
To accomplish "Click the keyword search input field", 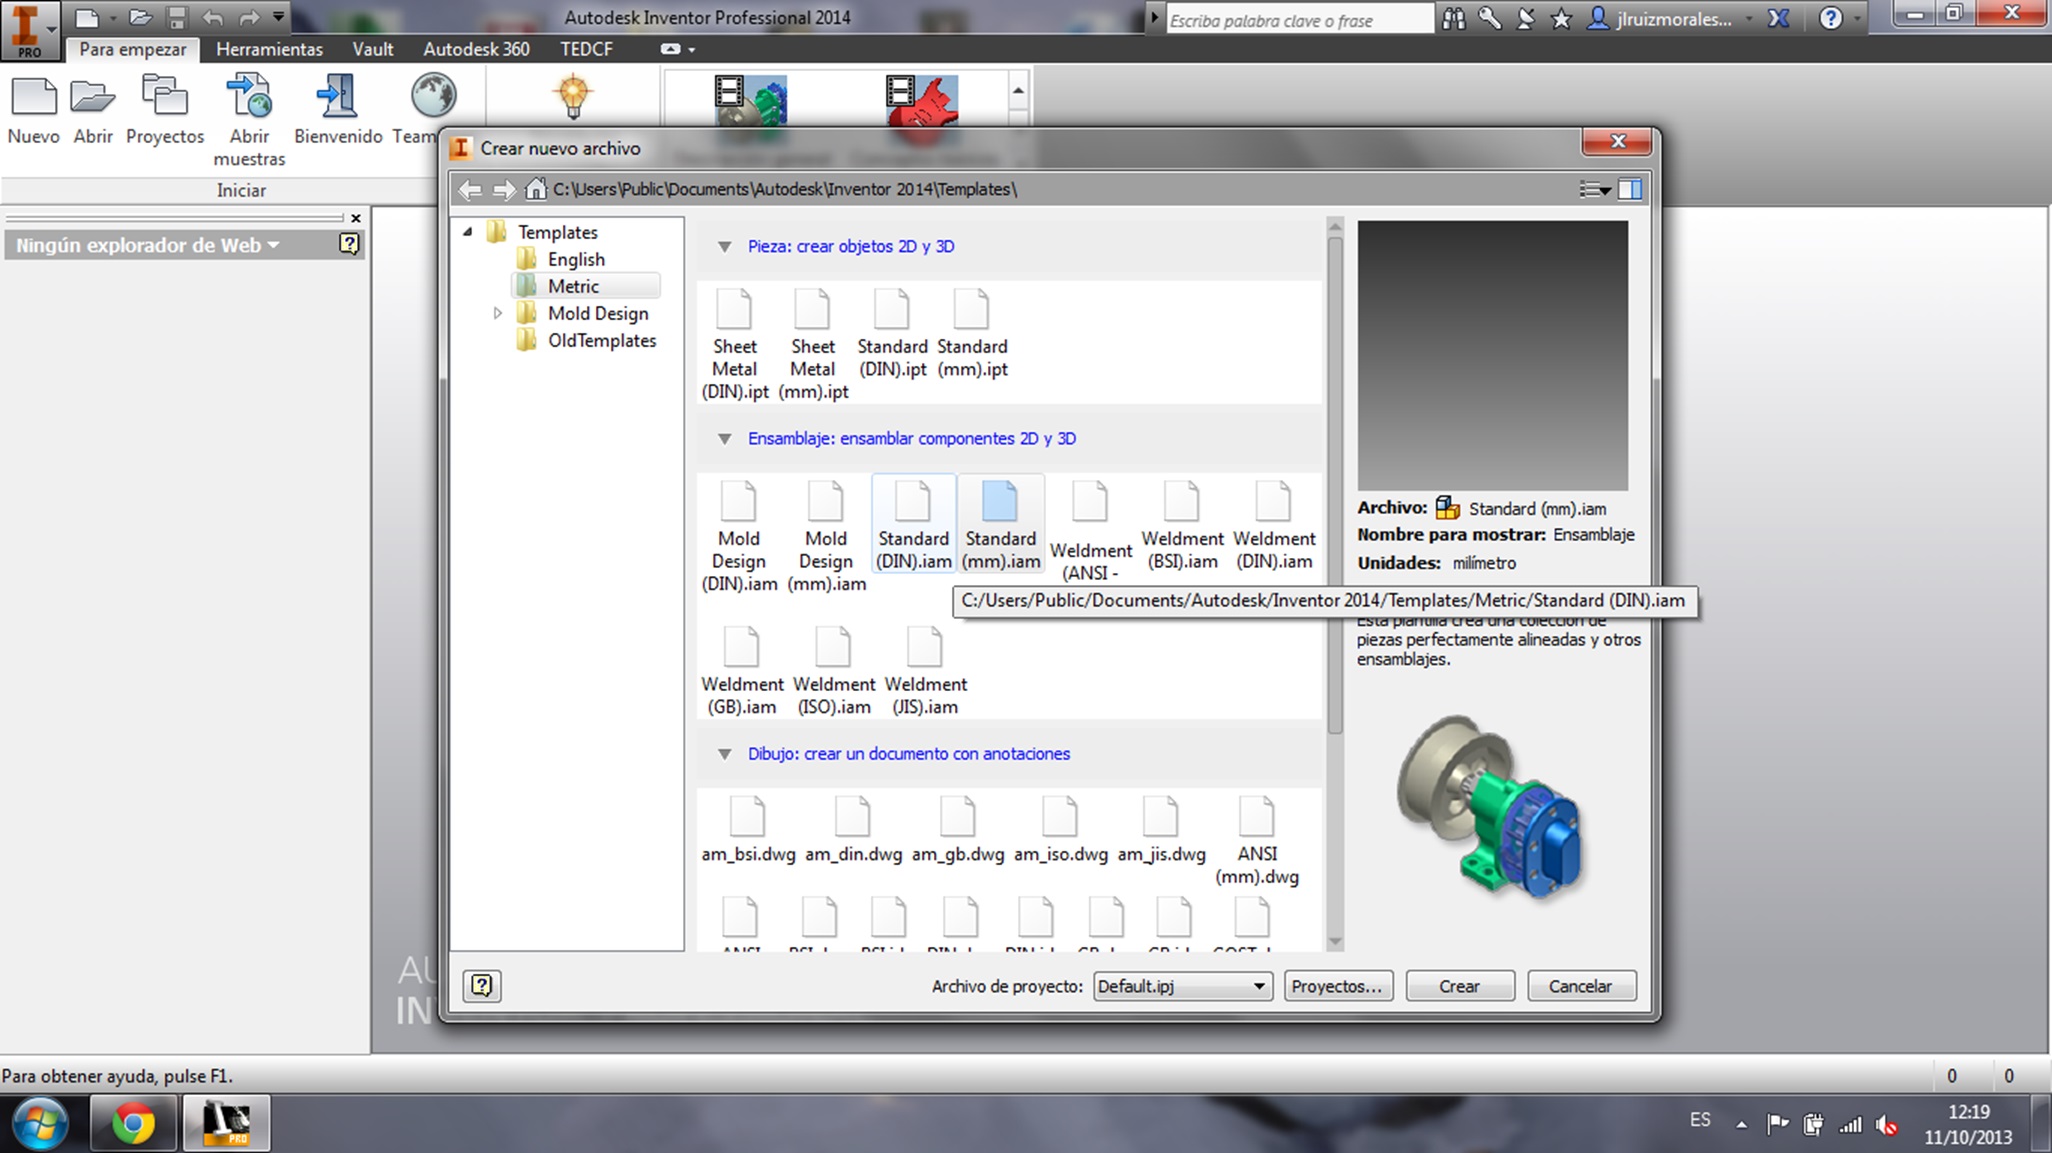I will tap(1300, 19).
